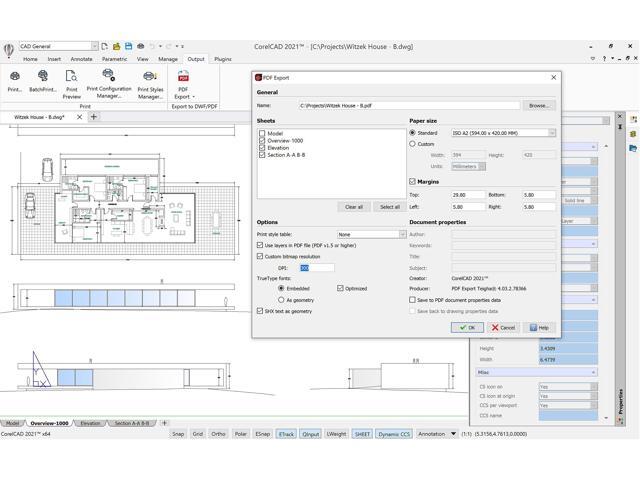The height and width of the screenshot is (480, 640).
Task: Add a new drawing tab with plus
Action: [x=93, y=117]
